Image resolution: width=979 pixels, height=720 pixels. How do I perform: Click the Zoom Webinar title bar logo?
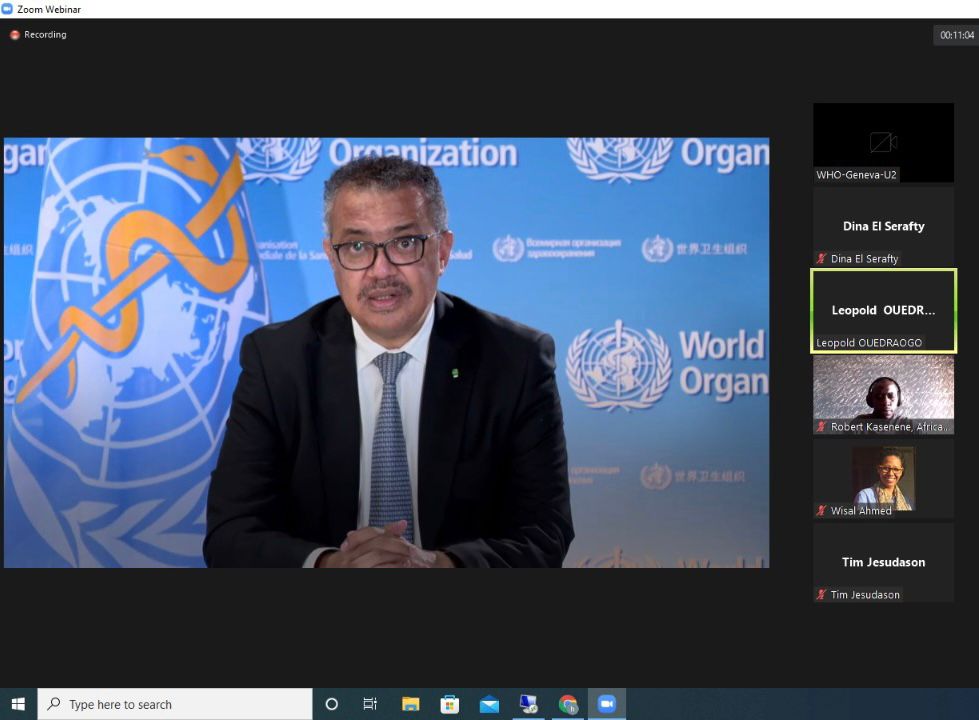8,9
